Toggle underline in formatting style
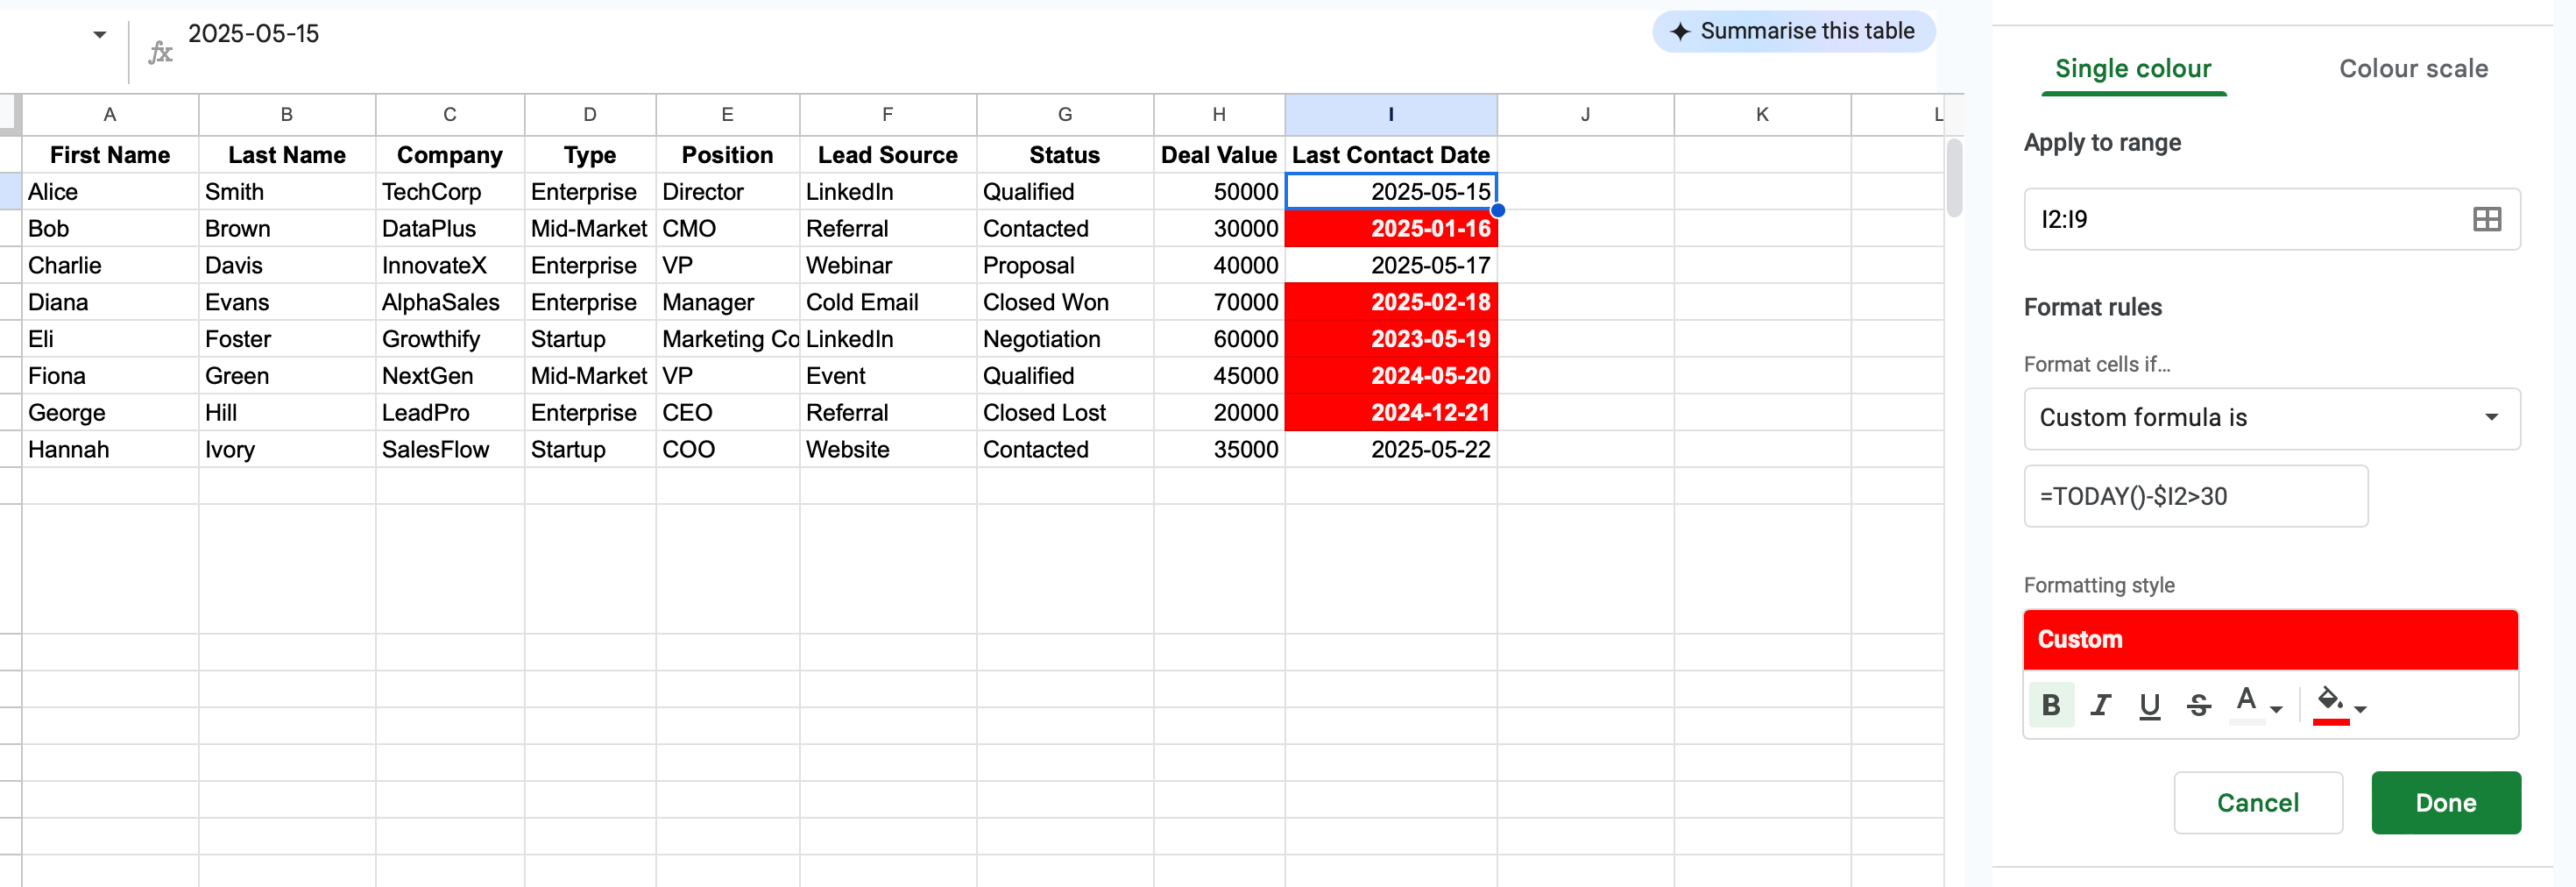 (2149, 705)
